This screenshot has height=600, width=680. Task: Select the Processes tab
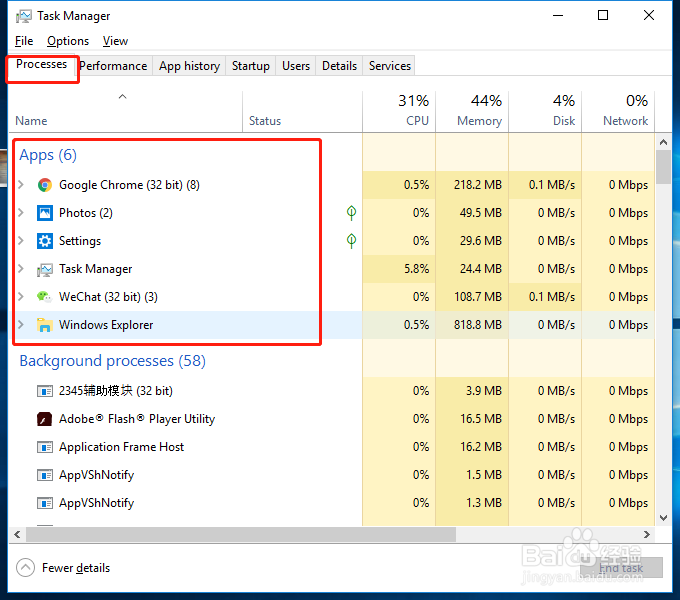click(42, 65)
